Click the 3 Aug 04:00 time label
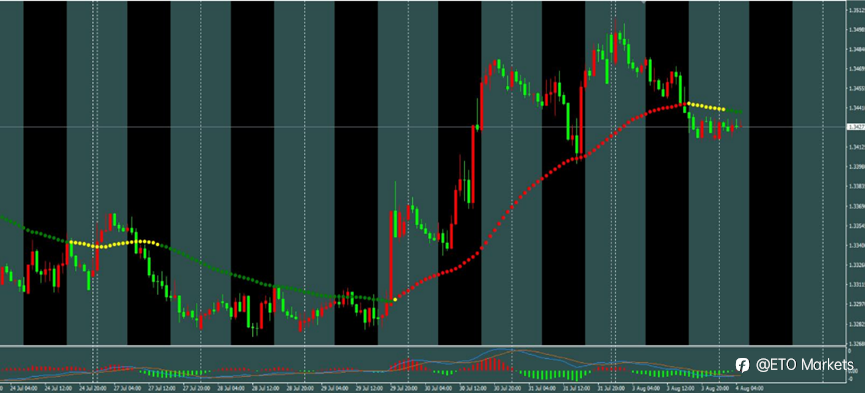 click(646, 389)
